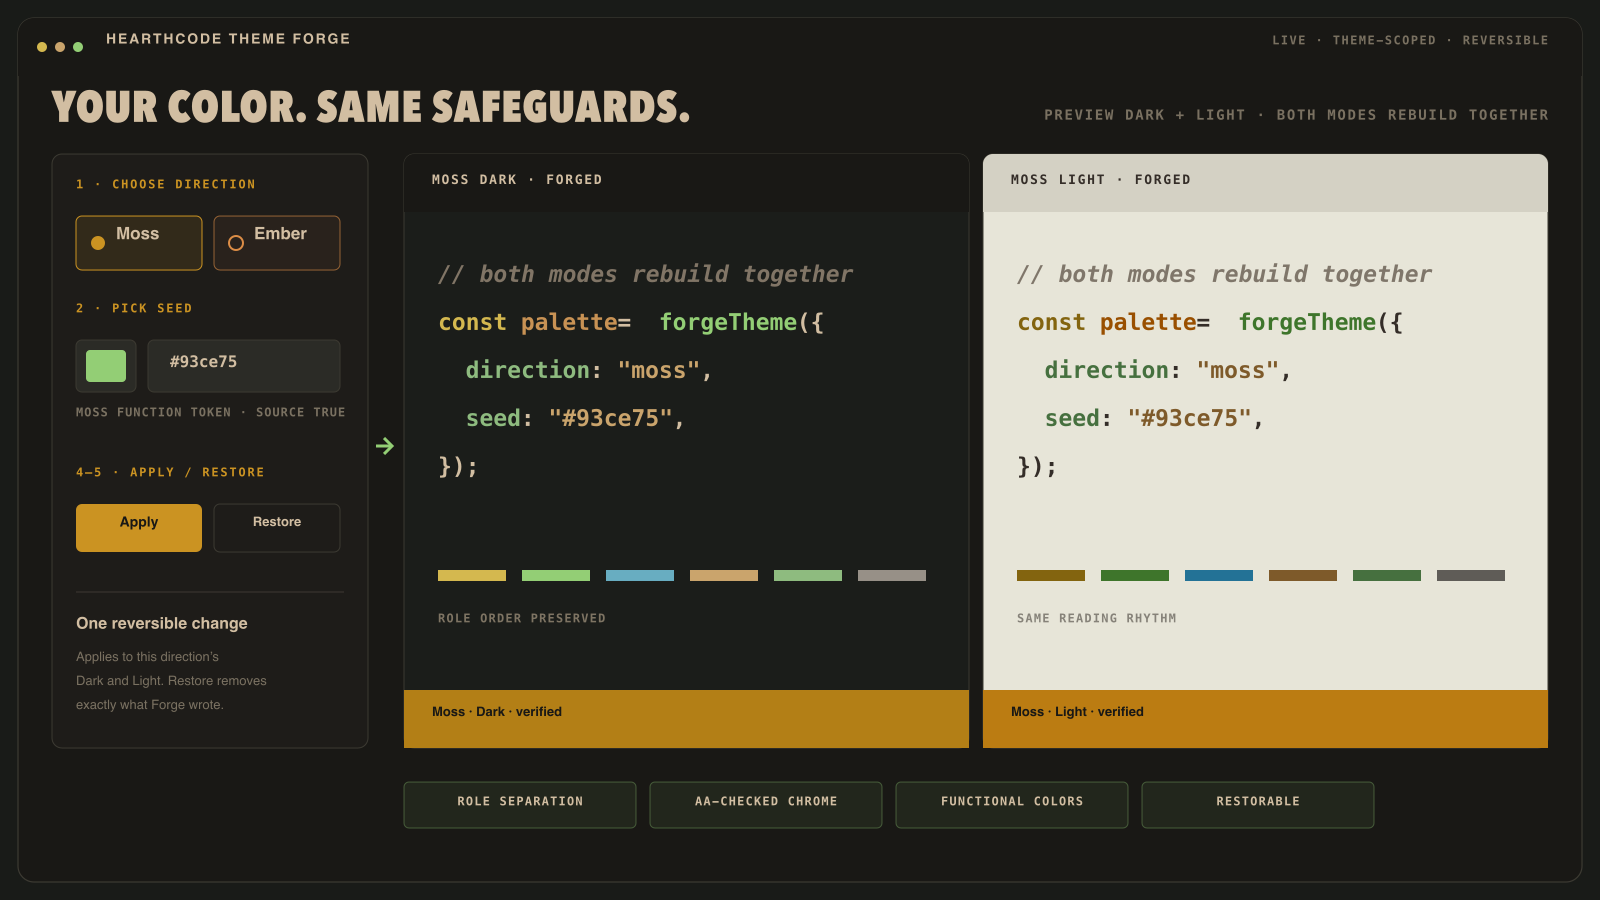Pick the forest green swatch in light palette
The width and height of the screenshot is (1600, 900).
1387,575
